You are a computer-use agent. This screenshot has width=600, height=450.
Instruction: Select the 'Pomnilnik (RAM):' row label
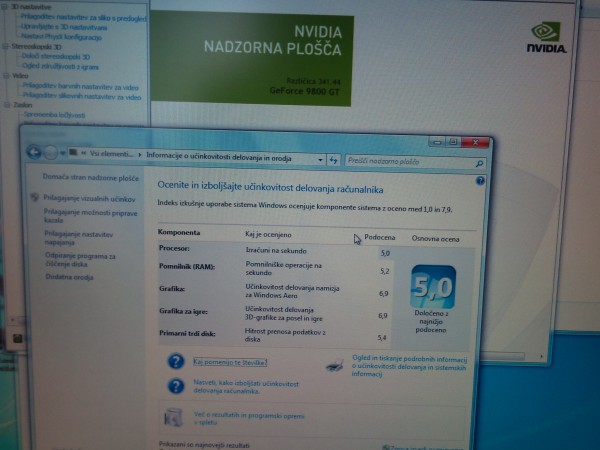[x=187, y=266]
